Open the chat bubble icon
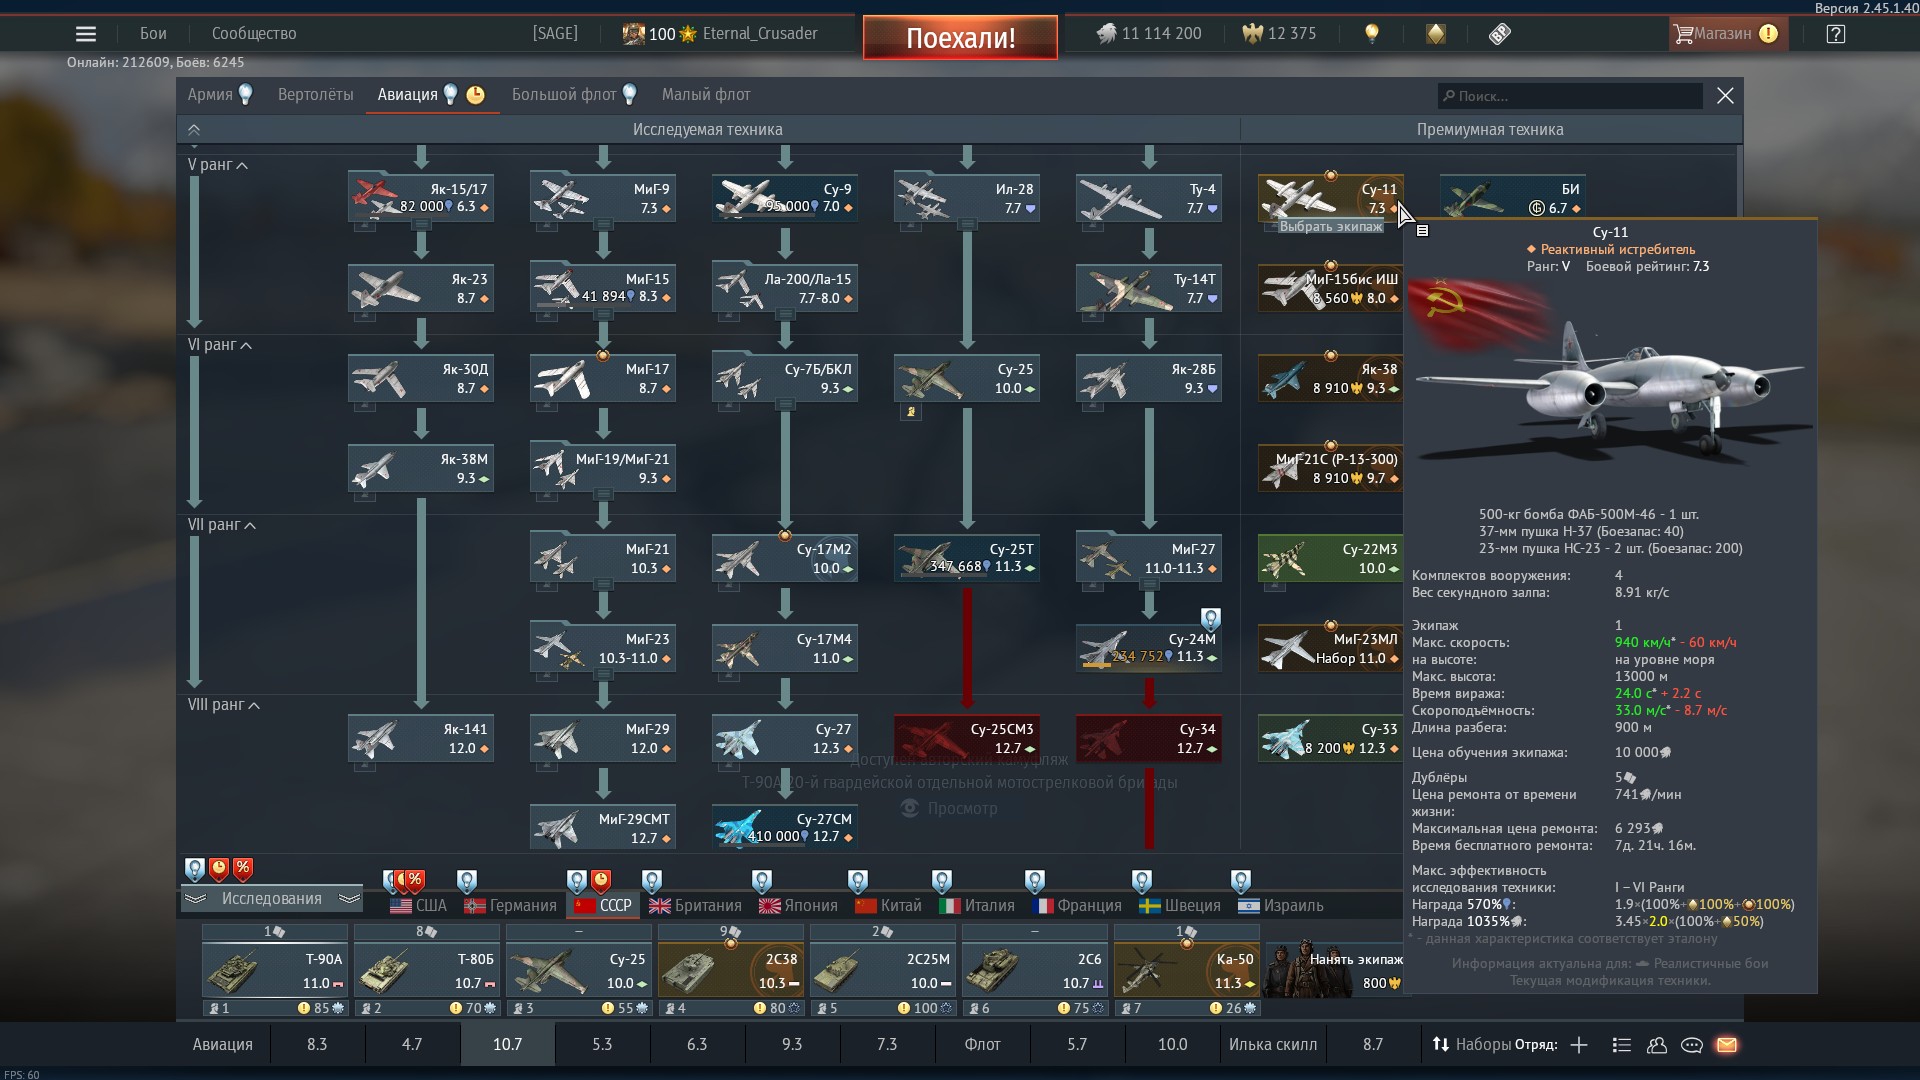The width and height of the screenshot is (1920, 1080). [x=1692, y=1045]
